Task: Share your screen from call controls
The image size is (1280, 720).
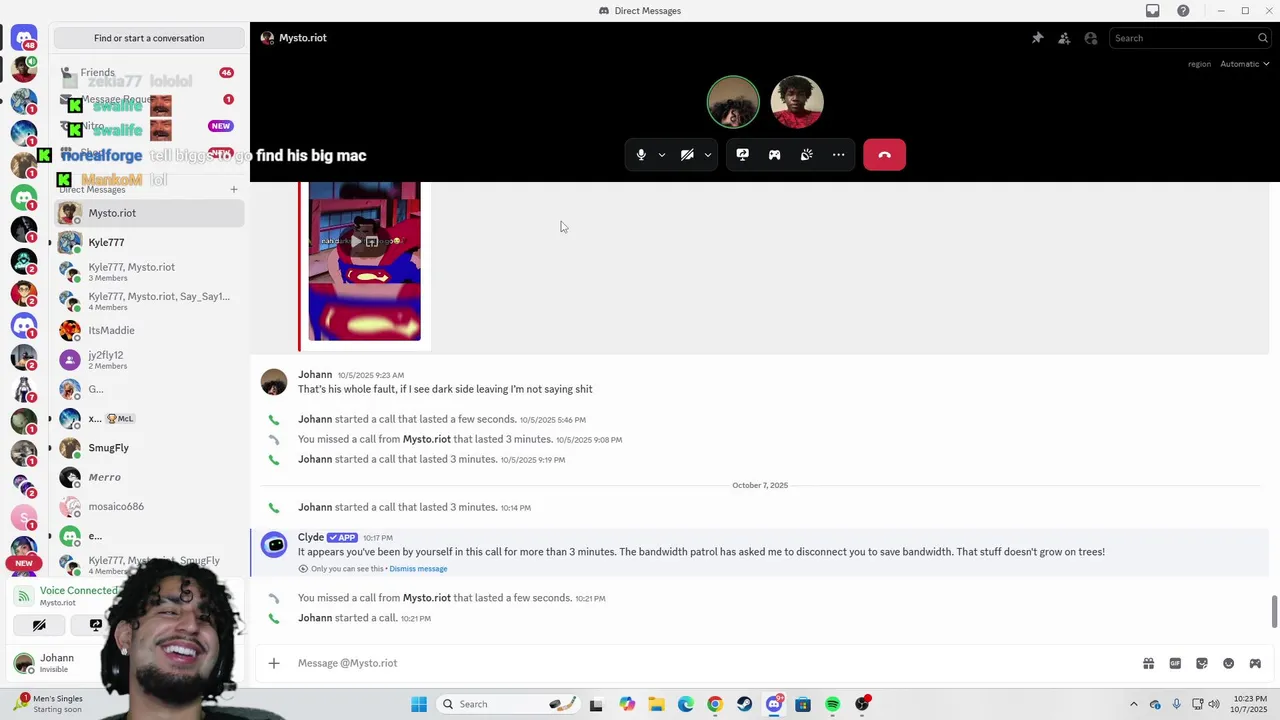Action: pyautogui.click(x=742, y=155)
